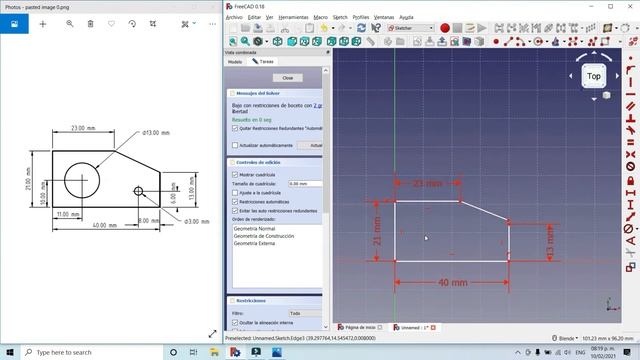Click the What's This help cursor icon

click(376, 28)
